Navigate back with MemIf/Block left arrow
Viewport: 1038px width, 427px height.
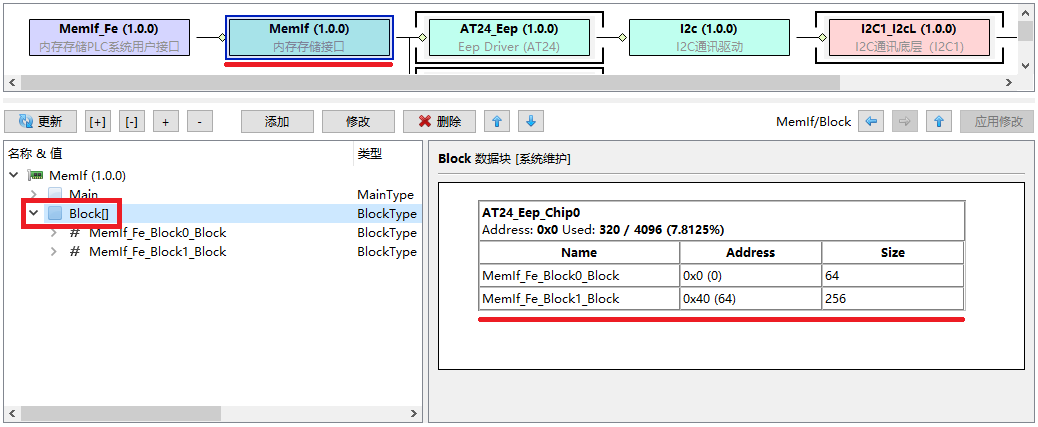871,122
